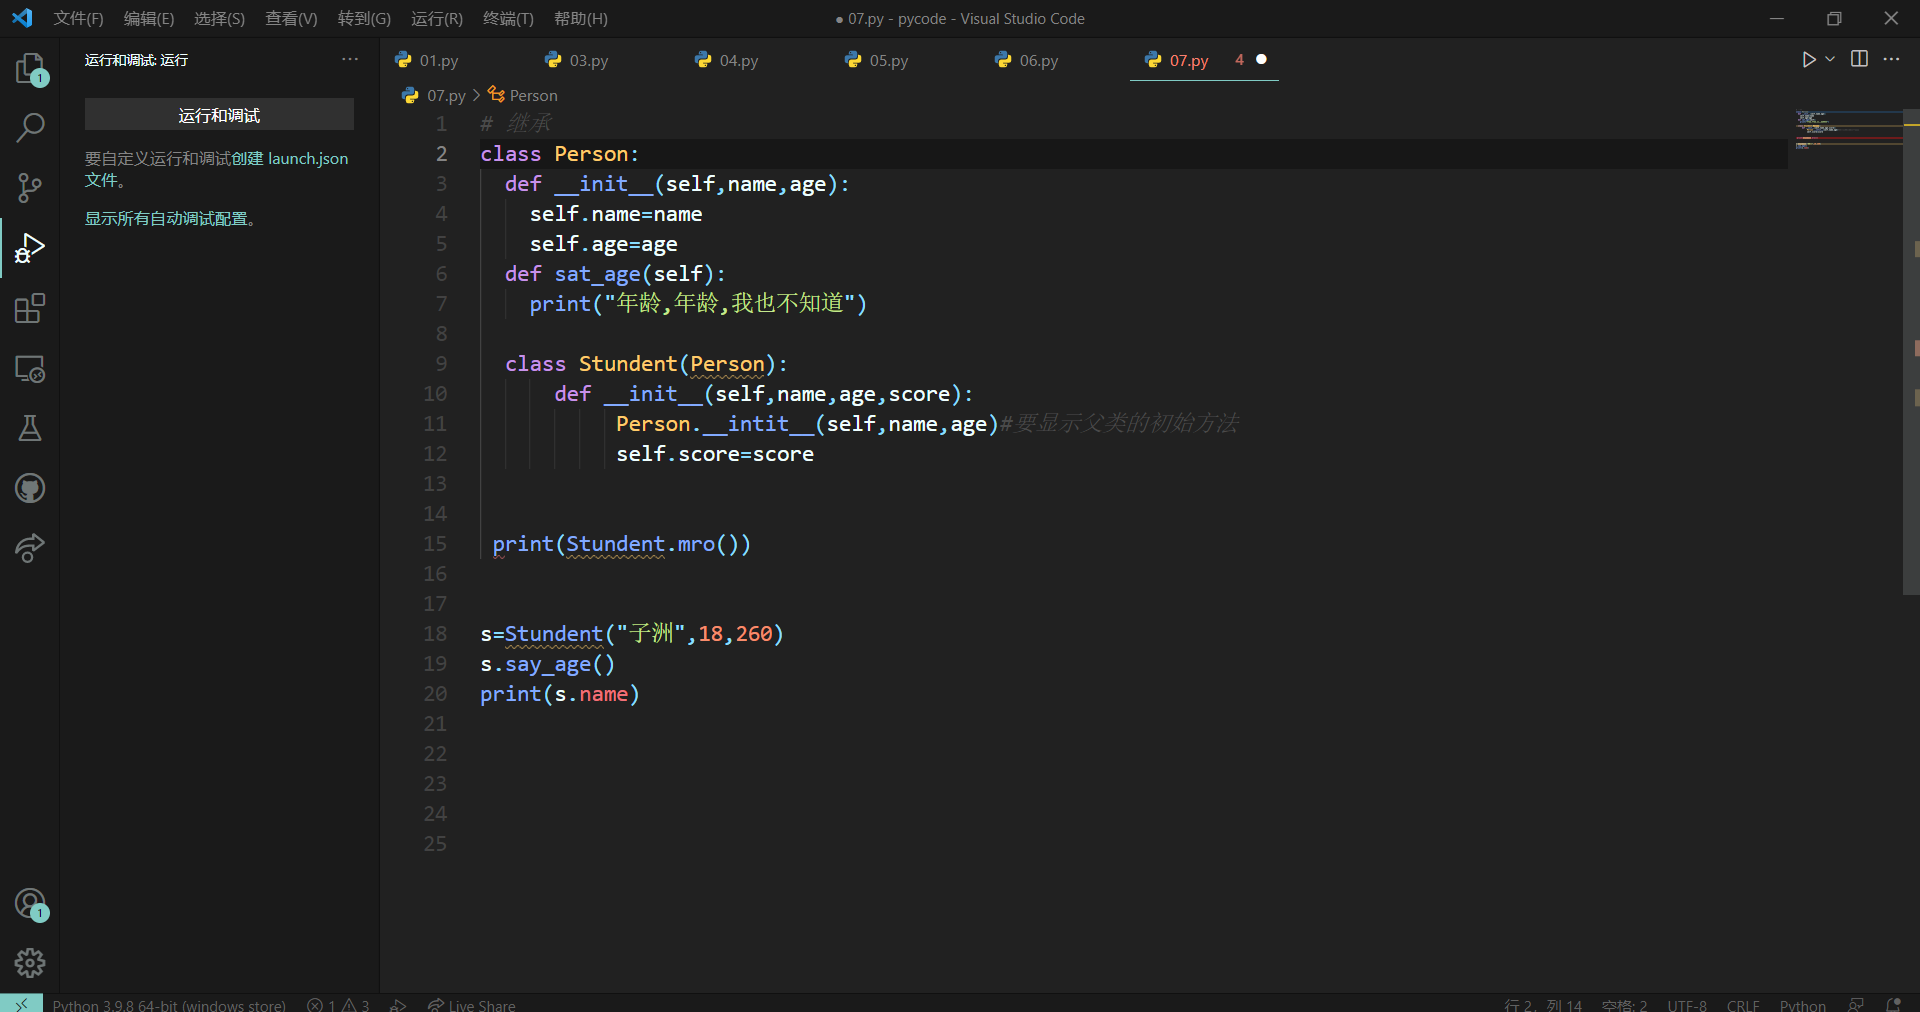Change Python language mode in status bar
The width and height of the screenshot is (1920, 1012).
(1802, 1004)
